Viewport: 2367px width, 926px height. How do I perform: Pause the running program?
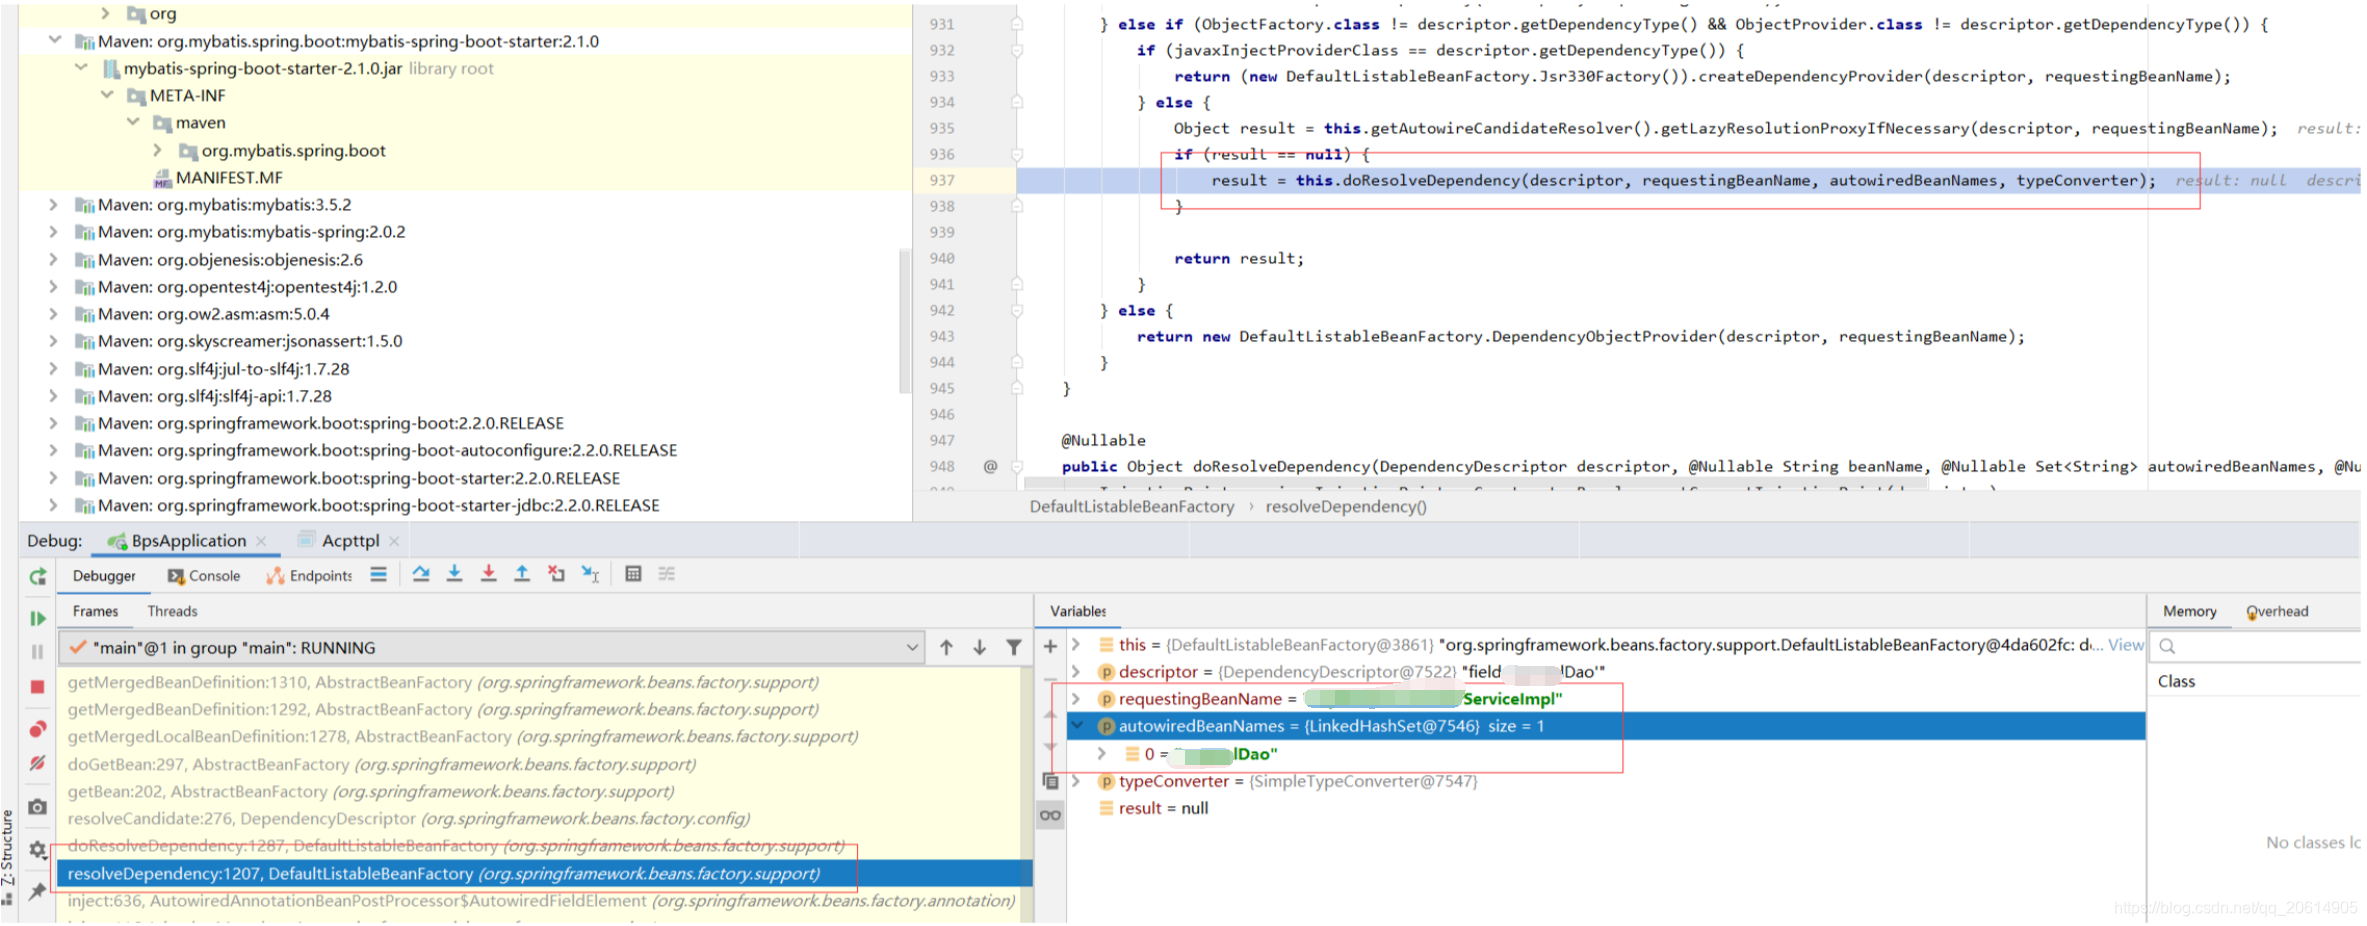pos(37,652)
